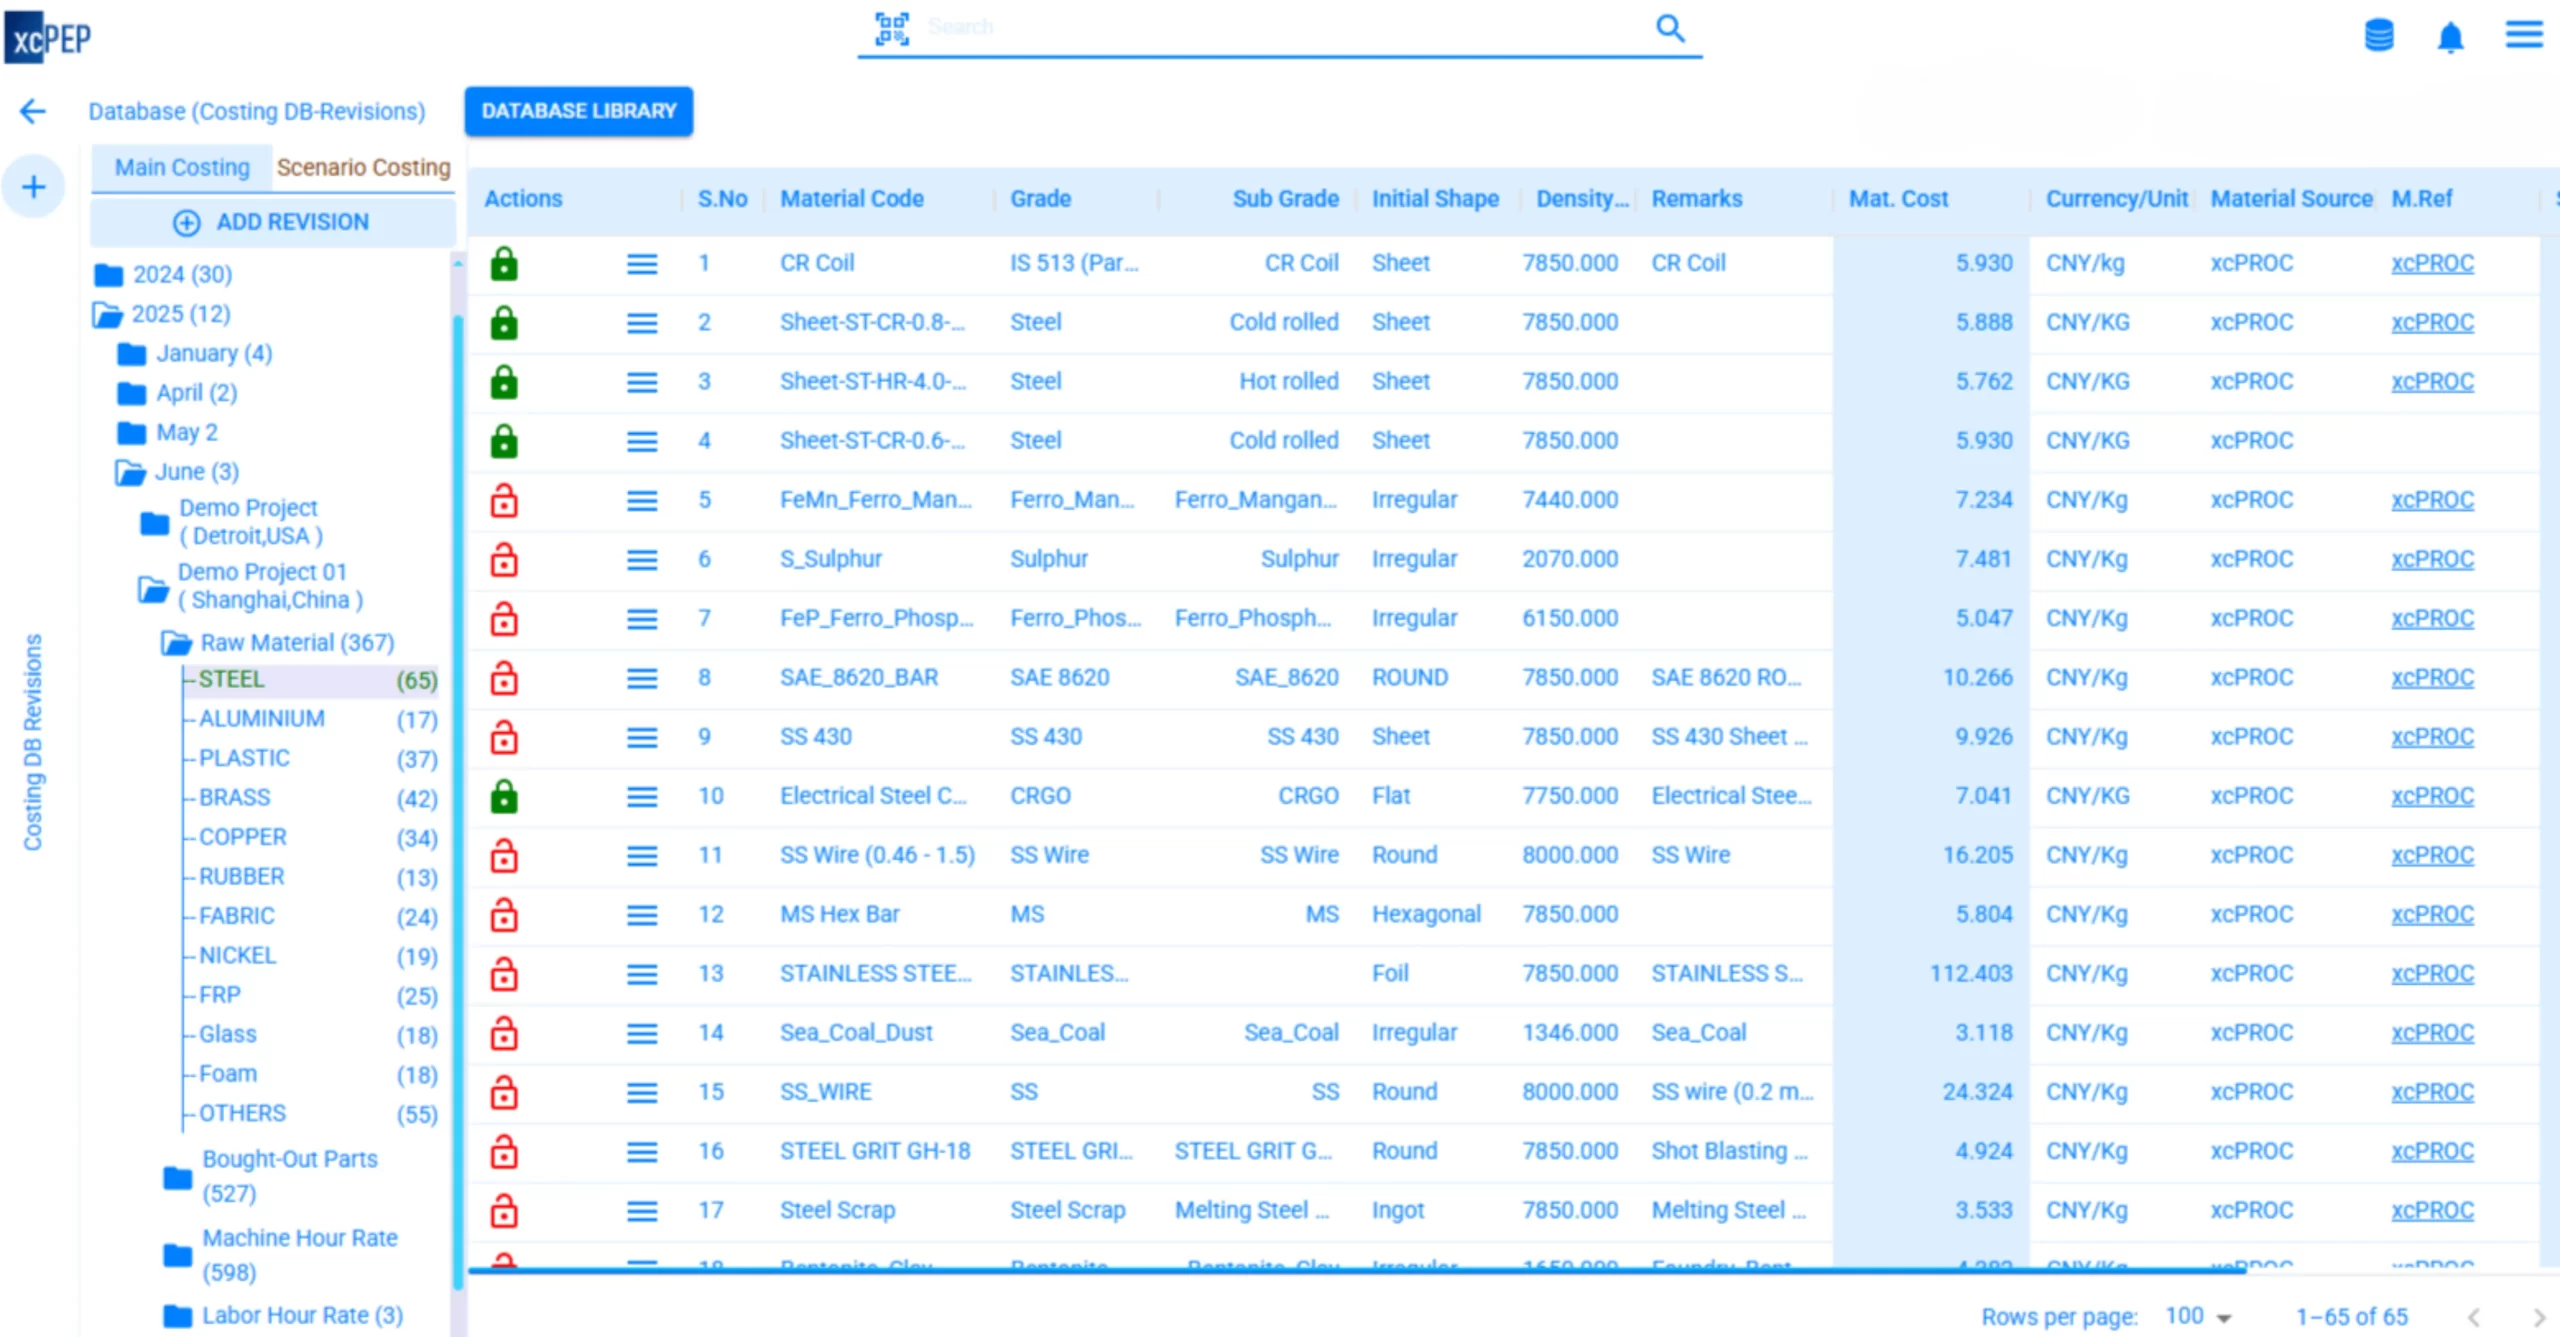Click the round plus icon on left sidebar
2560x1337 pixels.
point(34,187)
